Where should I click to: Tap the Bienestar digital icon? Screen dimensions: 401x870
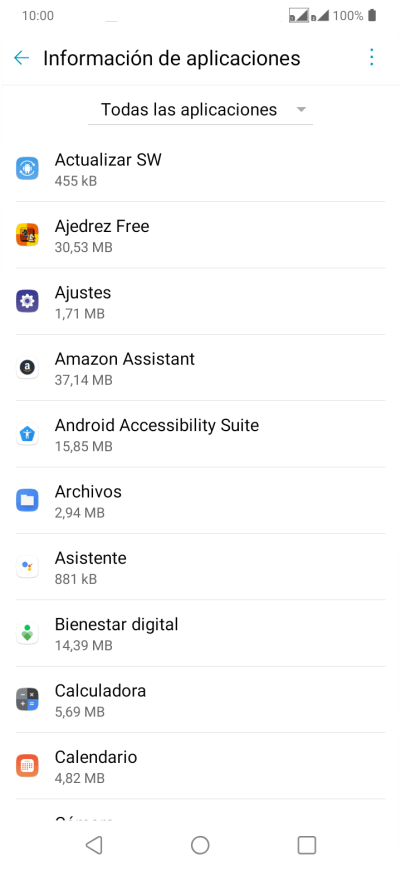click(x=27, y=633)
